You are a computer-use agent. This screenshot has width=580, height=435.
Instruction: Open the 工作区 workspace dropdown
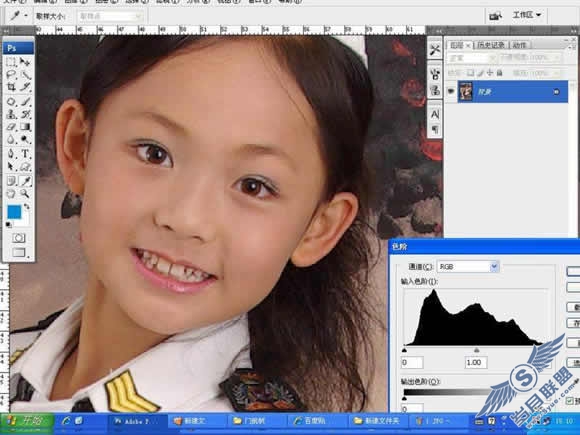527,15
